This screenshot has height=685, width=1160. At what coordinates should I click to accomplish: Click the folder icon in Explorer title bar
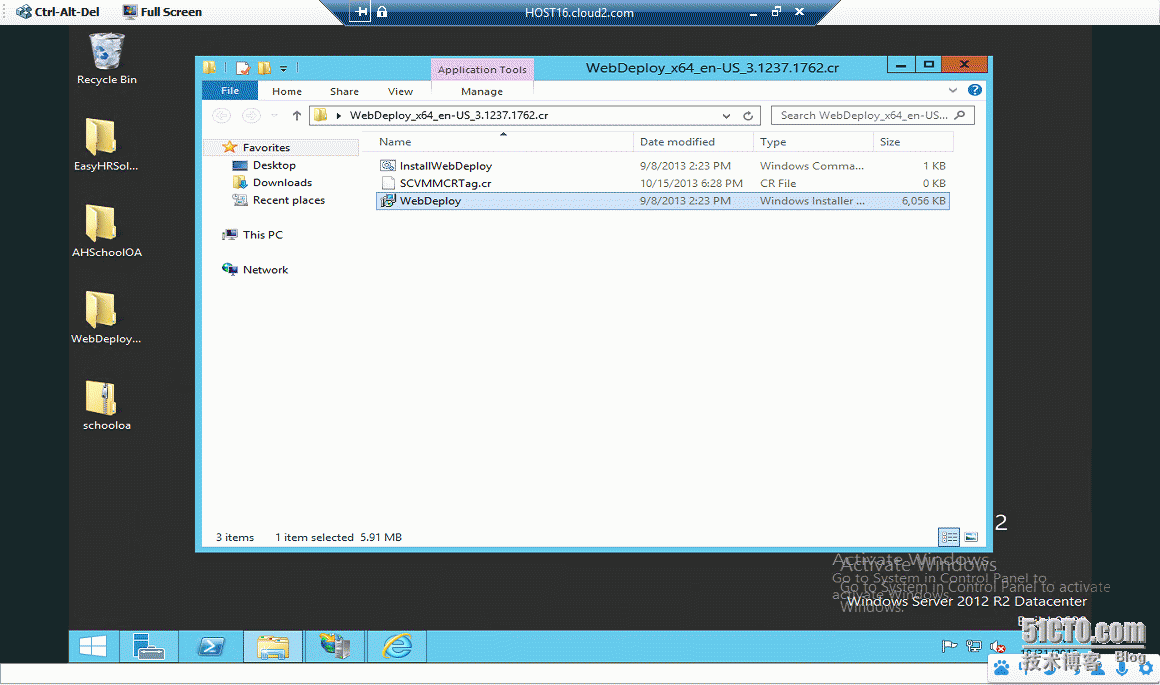(x=210, y=68)
